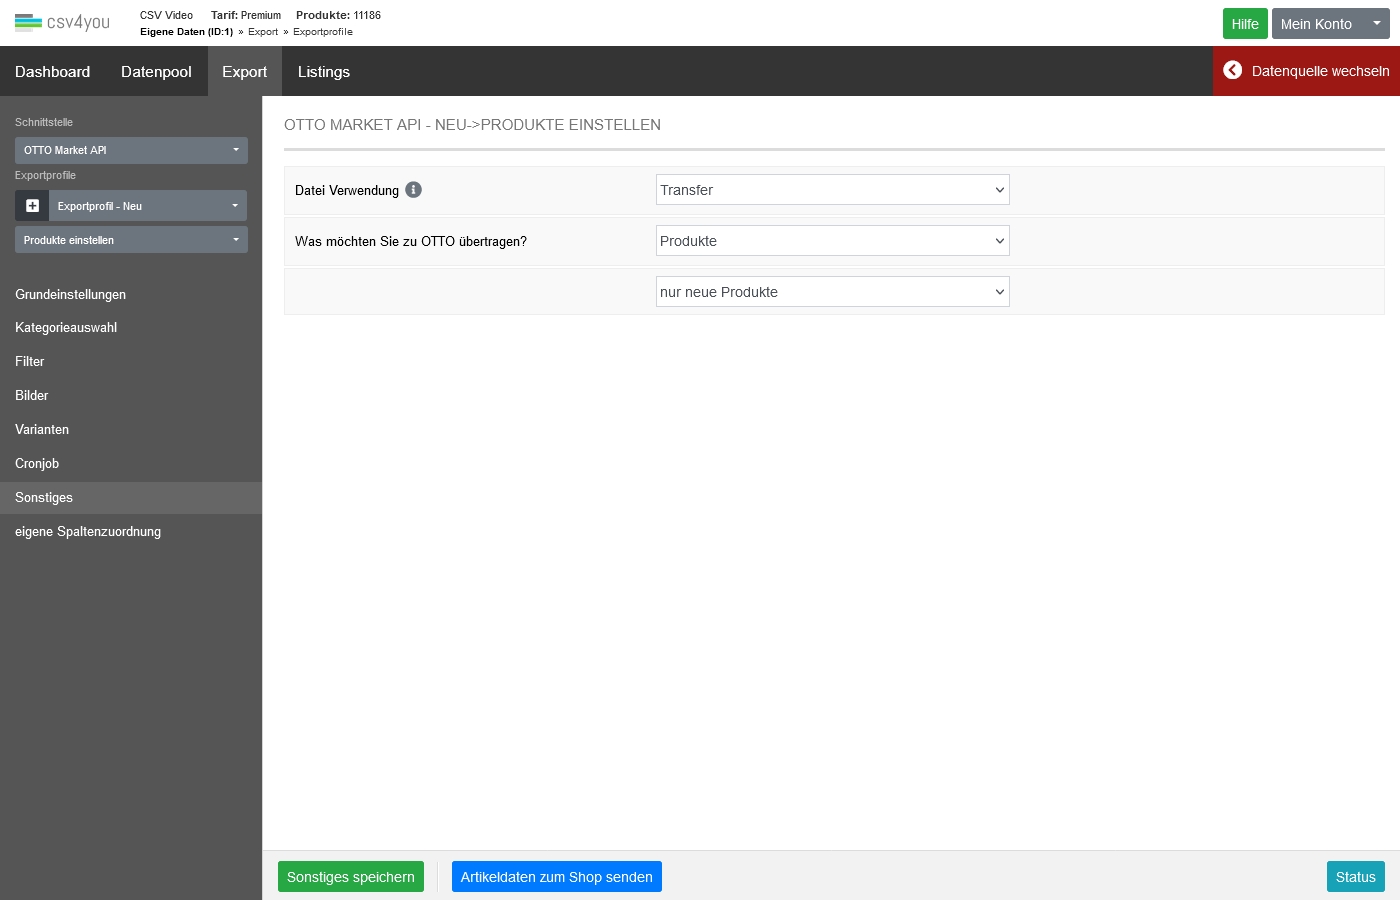1400x900 pixels.
Task: Expand the Produkte transfer type dropdown
Action: pos(832,241)
